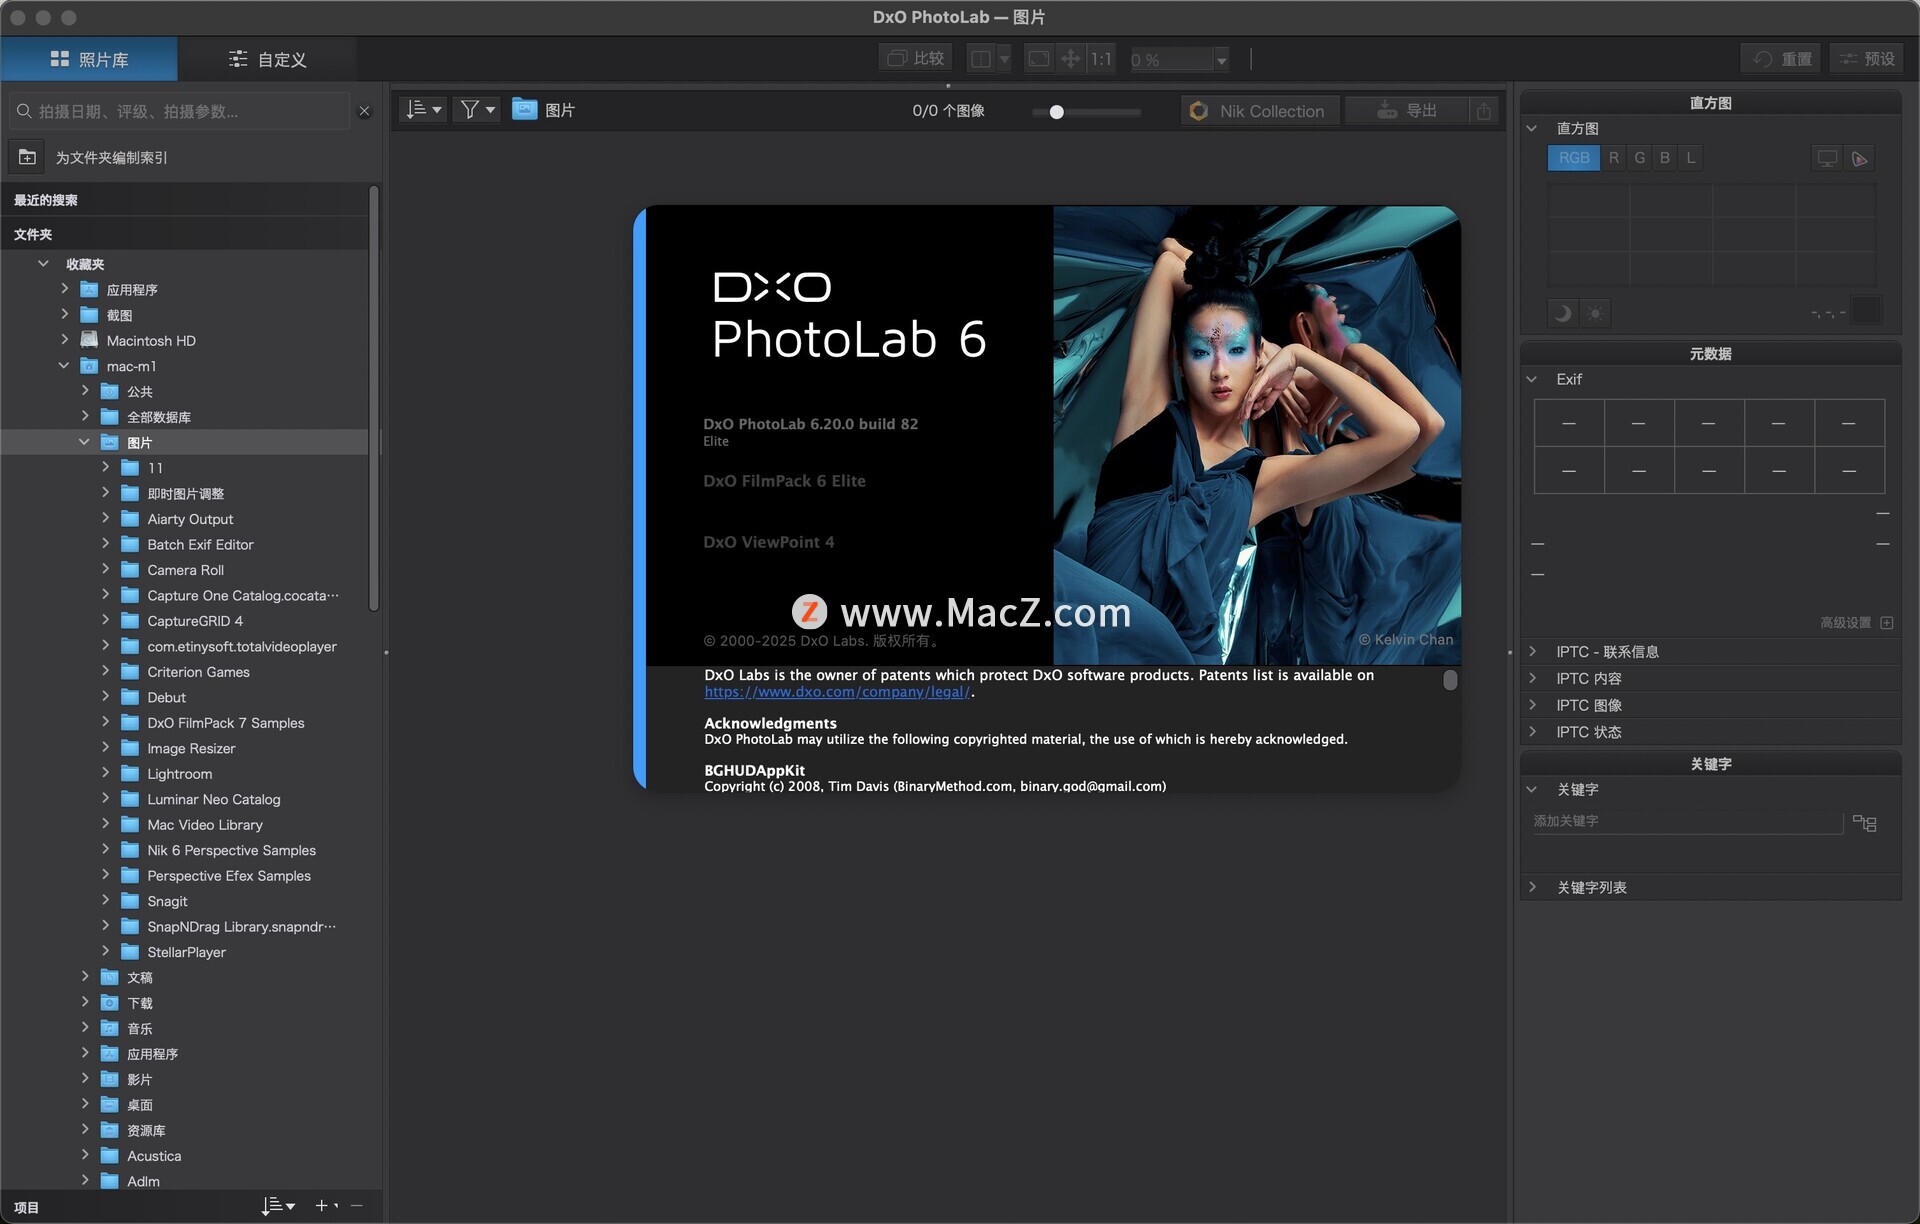1920x1224 pixels.
Task: Click the Compare (比较) button
Action: [917, 59]
